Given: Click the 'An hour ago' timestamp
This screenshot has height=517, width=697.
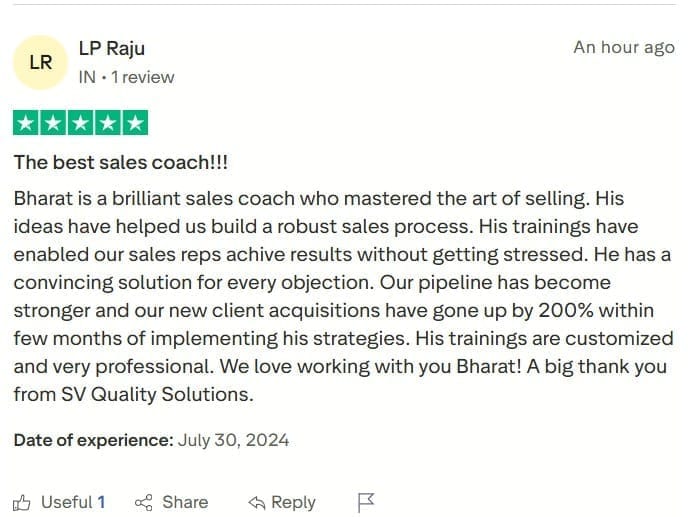Looking at the screenshot, I should 624,48.
